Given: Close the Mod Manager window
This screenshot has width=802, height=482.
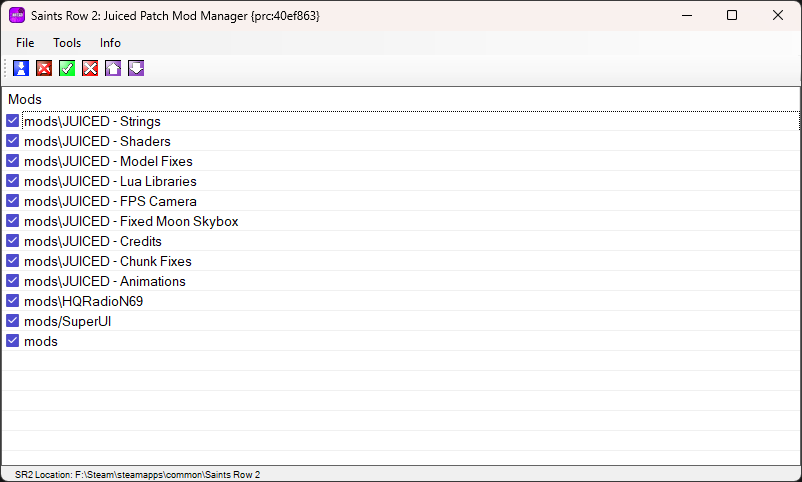Looking at the screenshot, I should 777,15.
